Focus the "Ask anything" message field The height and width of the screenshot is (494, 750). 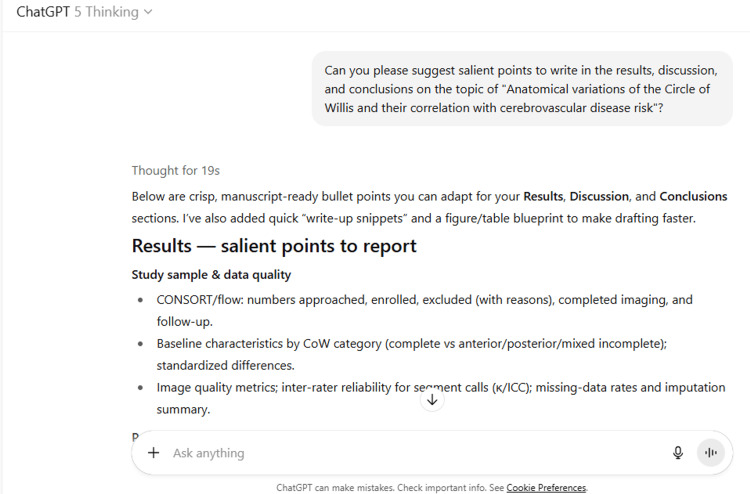(416, 453)
